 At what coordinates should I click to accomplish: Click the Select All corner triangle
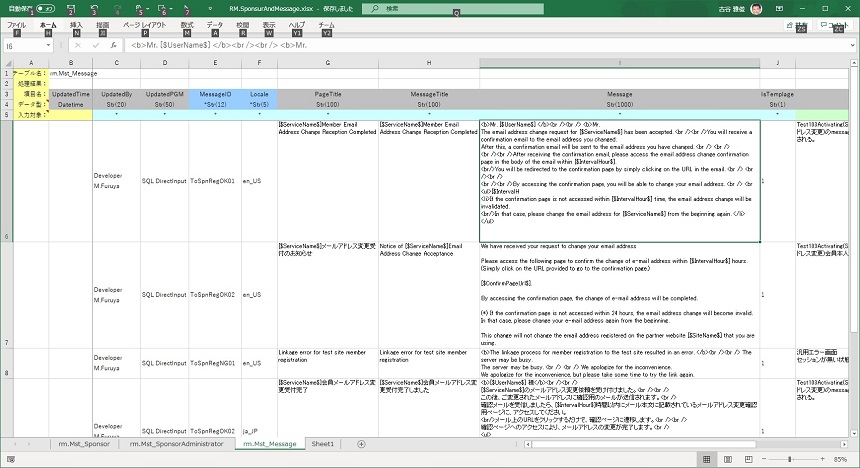pyautogui.click(x=7, y=63)
